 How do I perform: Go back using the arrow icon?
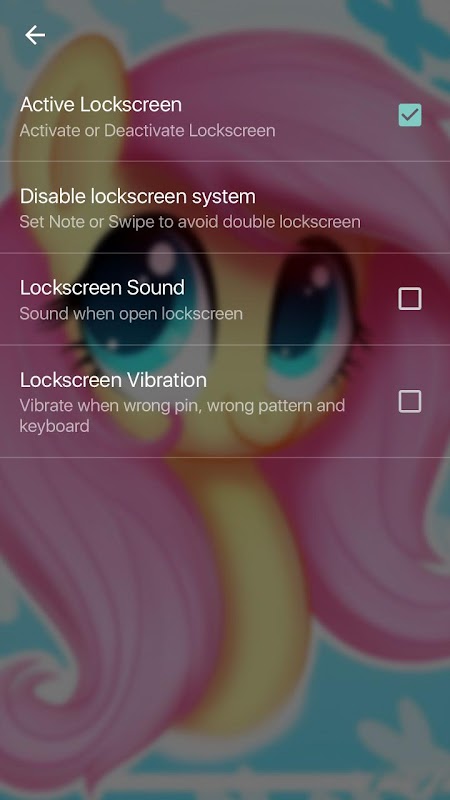coord(35,35)
